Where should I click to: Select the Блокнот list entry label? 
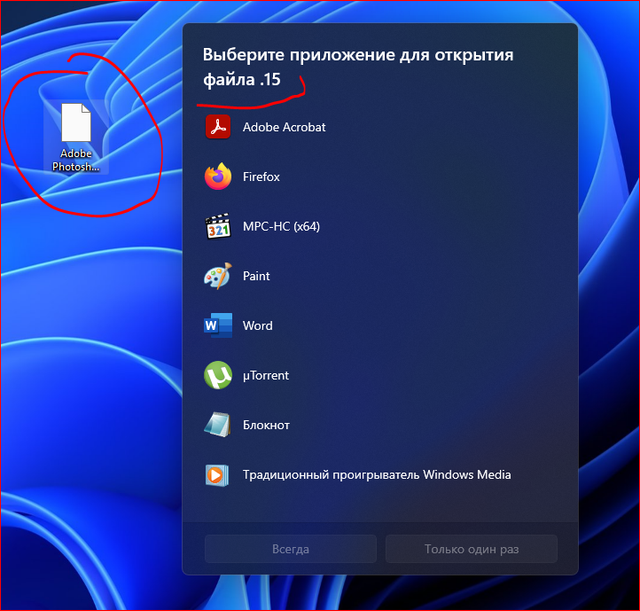tap(266, 425)
